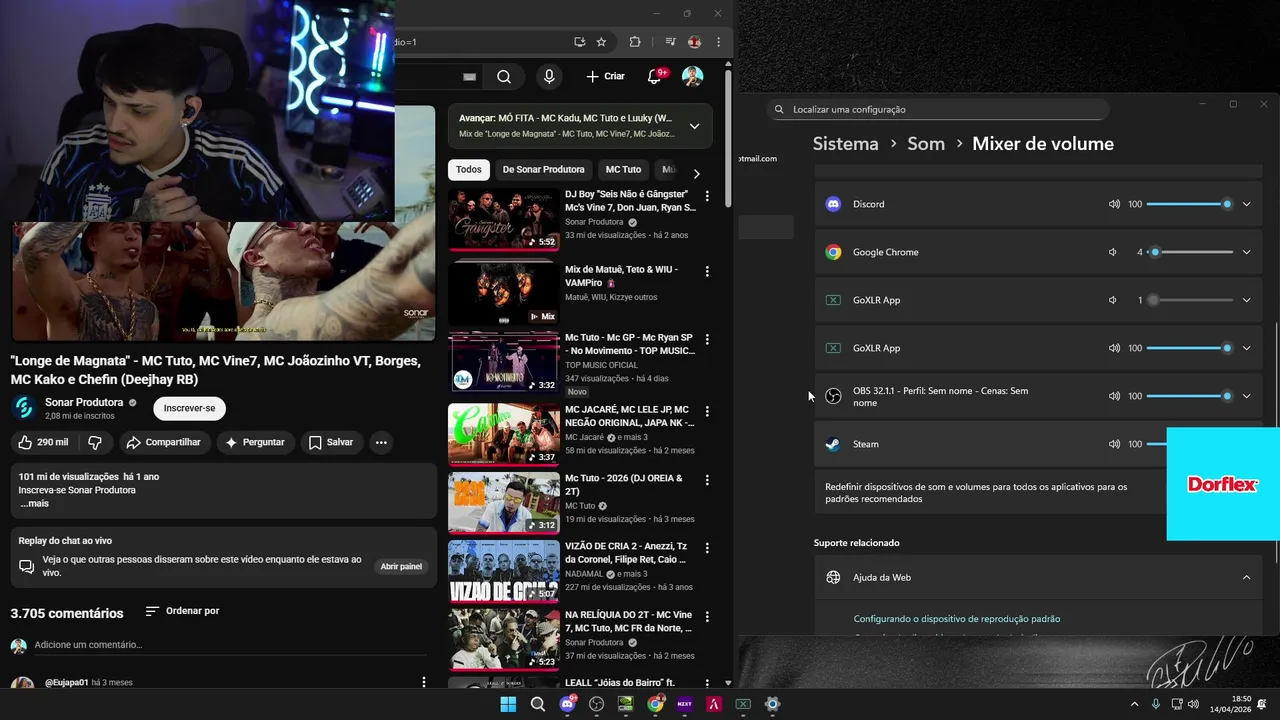Mute the GoXLR App at volume 100

(1114, 348)
